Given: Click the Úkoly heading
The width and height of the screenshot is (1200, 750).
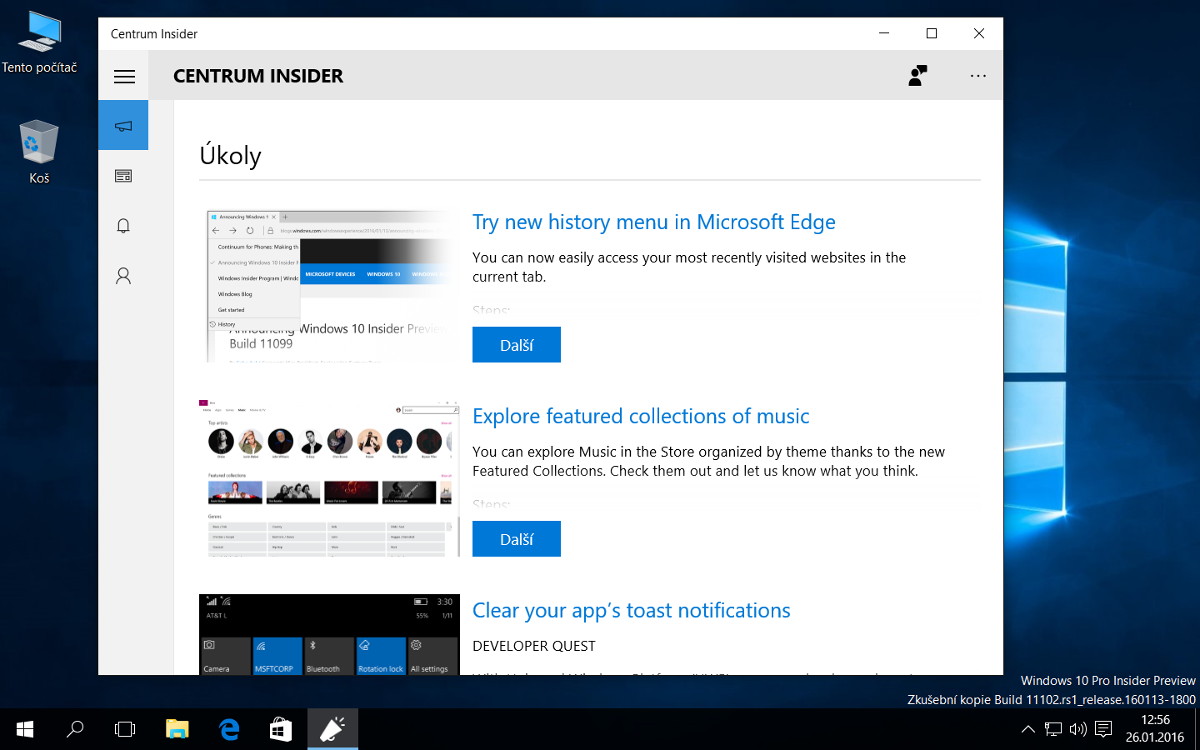Looking at the screenshot, I should (x=230, y=156).
